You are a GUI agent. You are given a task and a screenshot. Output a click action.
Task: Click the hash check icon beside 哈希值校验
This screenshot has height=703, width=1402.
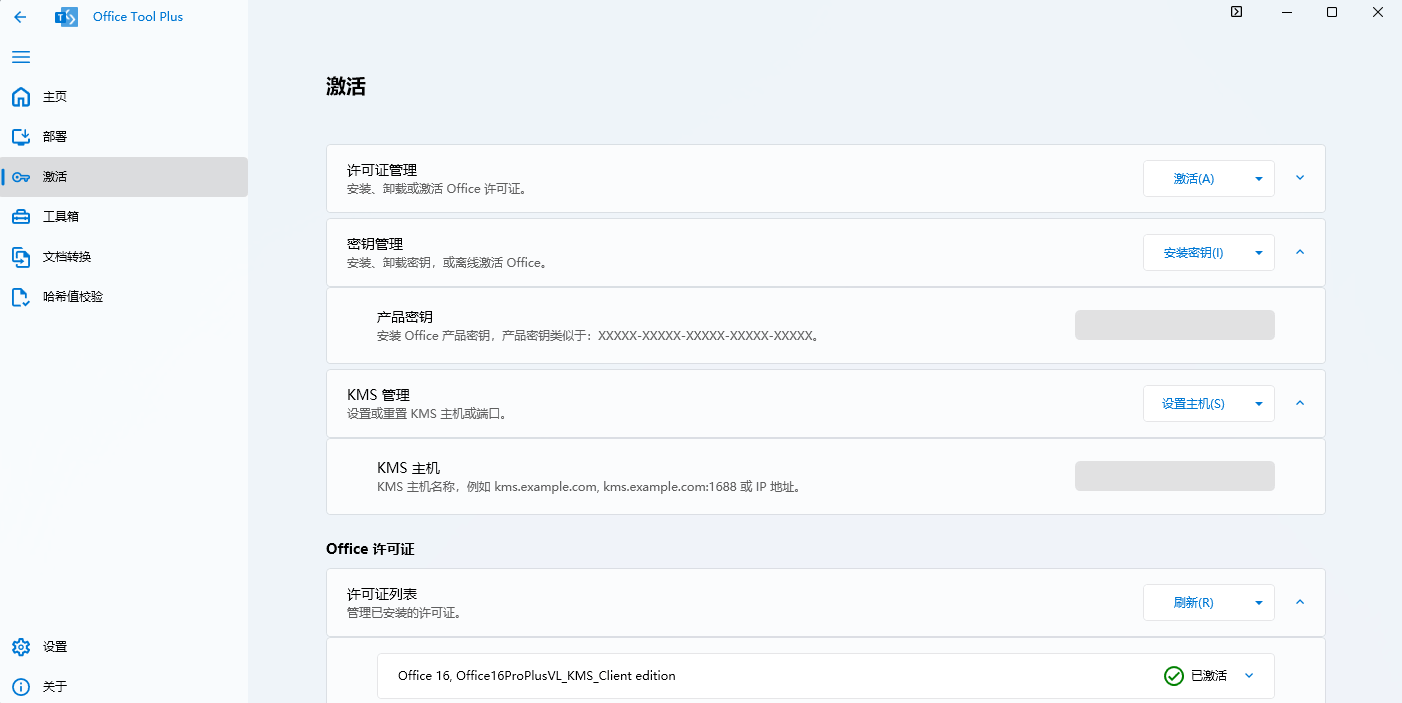[x=21, y=297]
